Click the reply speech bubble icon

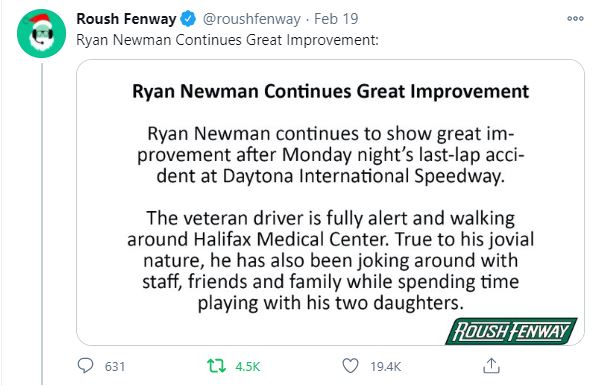click(x=85, y=366)
